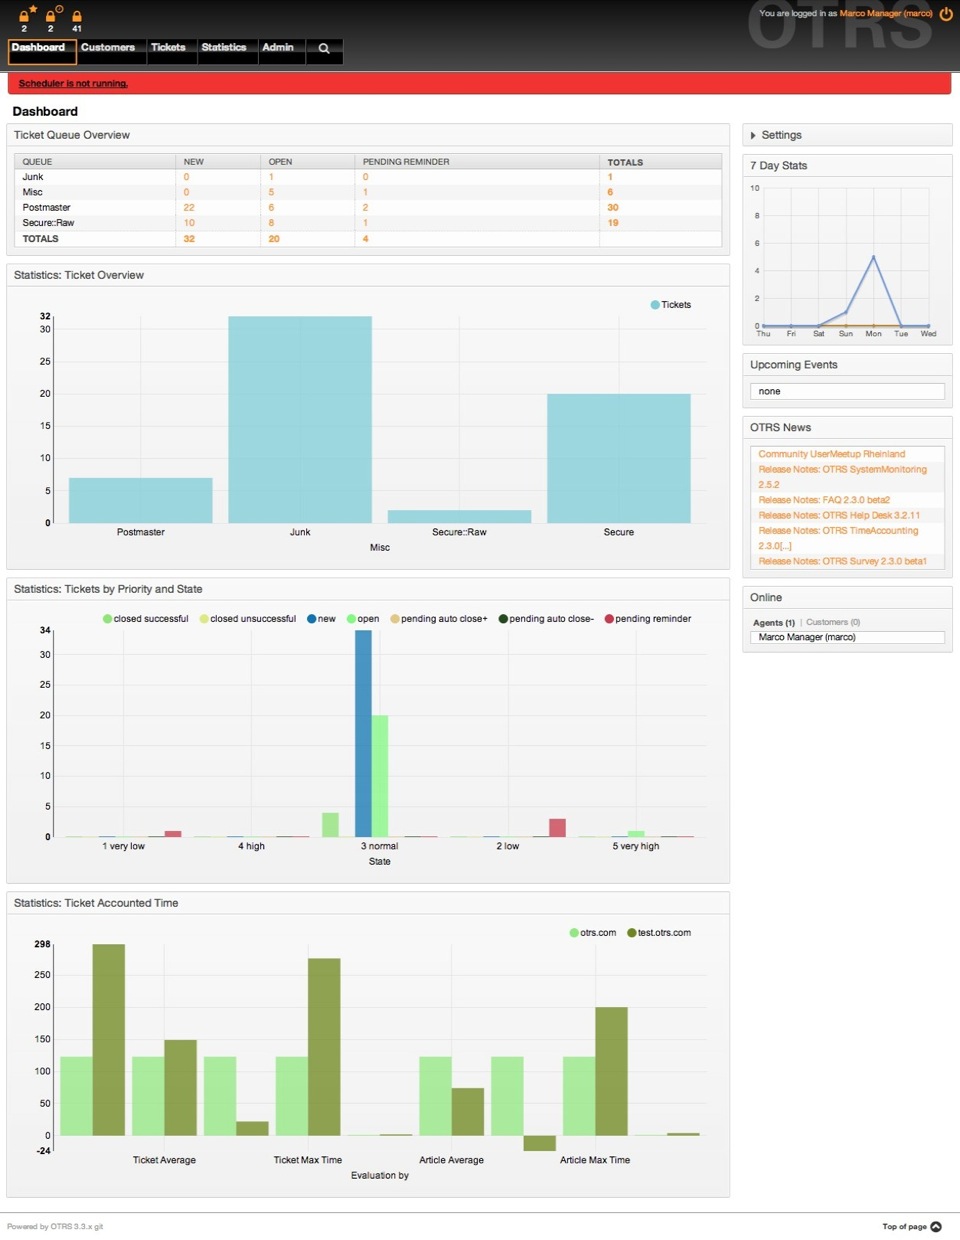Open locked tickets with new articles (star lock)
Viewport: 960px width, 1240px height.
click(x=25, y=15)
